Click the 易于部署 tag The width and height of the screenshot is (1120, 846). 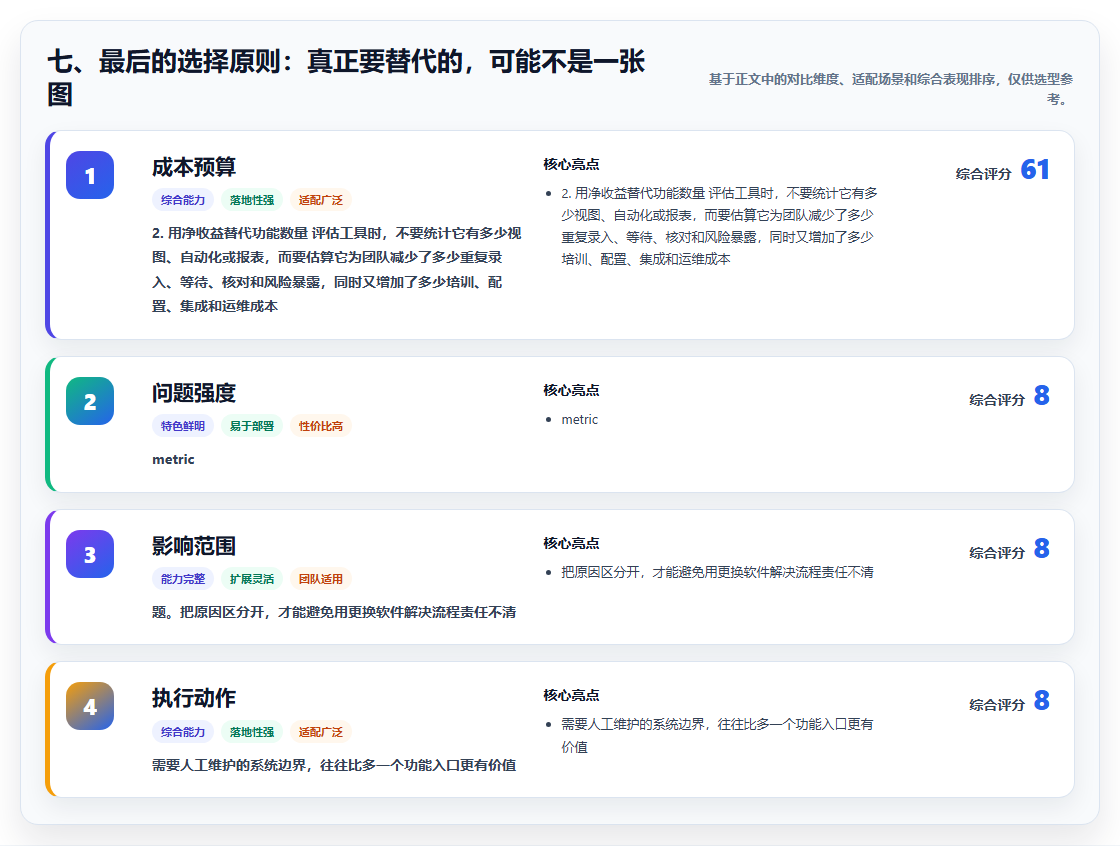coord(252,426)
